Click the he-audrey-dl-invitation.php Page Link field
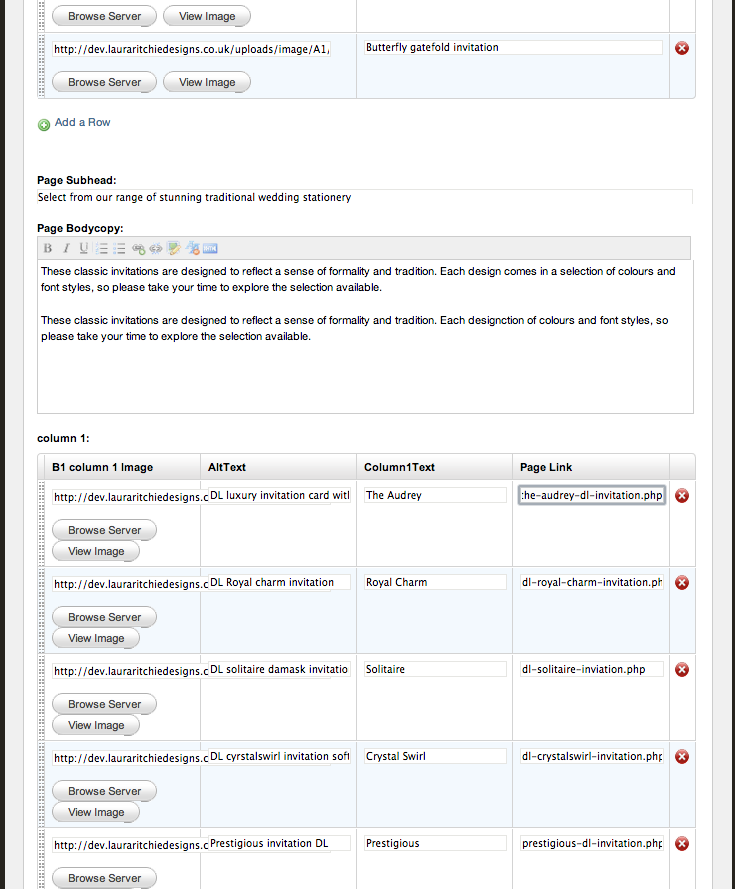735x889 pixels. (x=592, y=495)
